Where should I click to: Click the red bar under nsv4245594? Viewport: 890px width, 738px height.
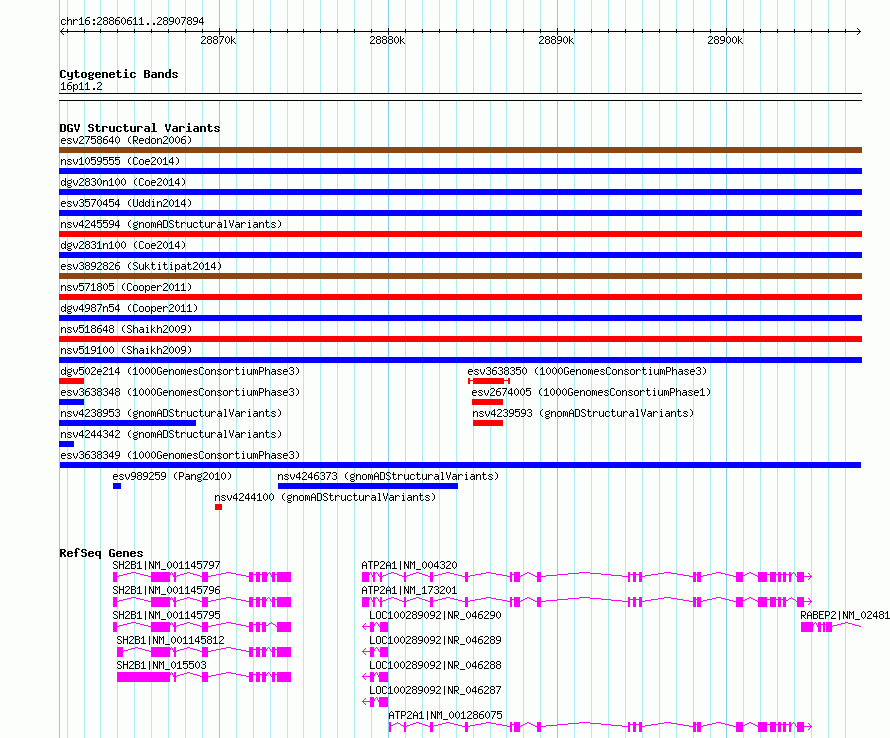(x=460, y=234)
